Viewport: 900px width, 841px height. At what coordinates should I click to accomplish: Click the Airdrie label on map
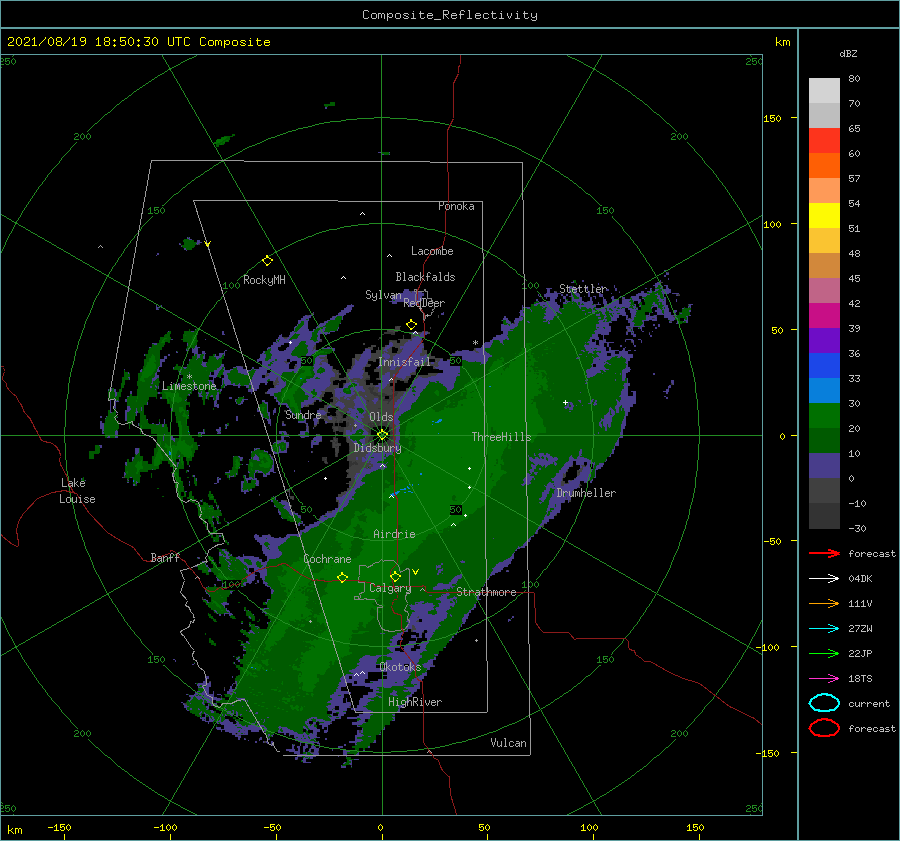[394, 534]
